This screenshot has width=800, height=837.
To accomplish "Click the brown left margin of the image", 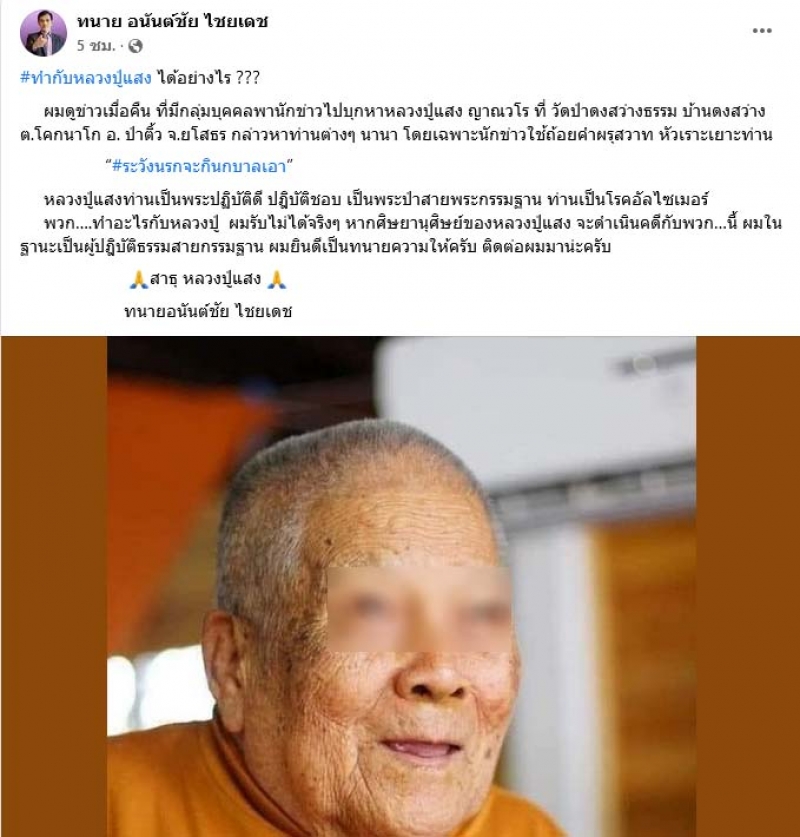I will [x=54, y=586].
